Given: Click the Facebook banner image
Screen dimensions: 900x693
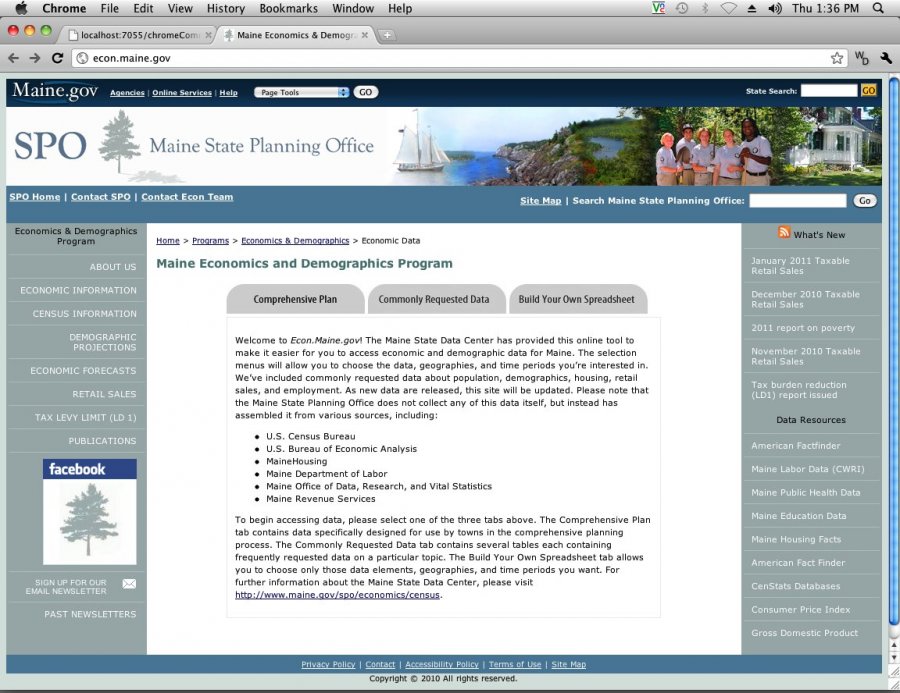Looking at the screenshot, I should coord(90,512).
